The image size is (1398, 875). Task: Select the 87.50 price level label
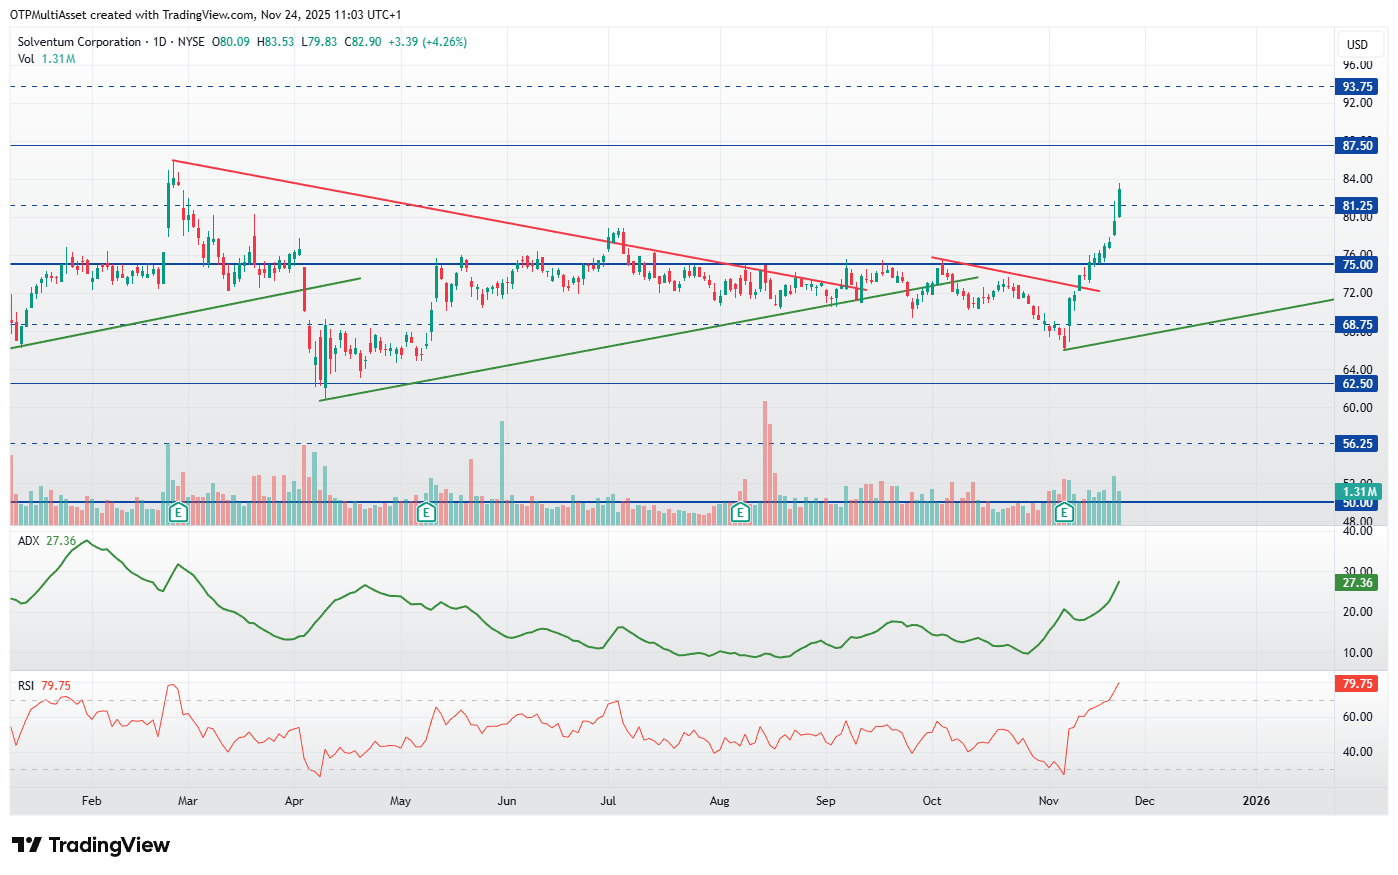click(x=1357, y=146)
